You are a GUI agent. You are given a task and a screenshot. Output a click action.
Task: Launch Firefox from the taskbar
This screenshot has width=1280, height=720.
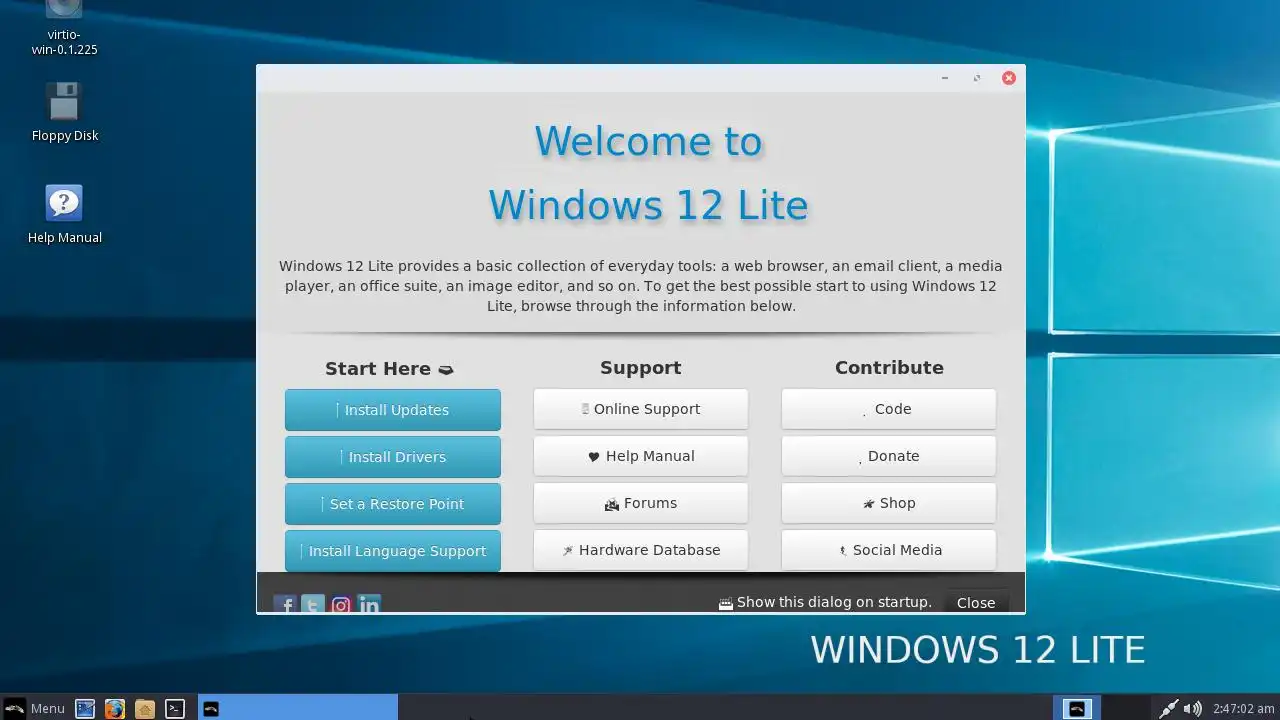[x=115, y=708]
